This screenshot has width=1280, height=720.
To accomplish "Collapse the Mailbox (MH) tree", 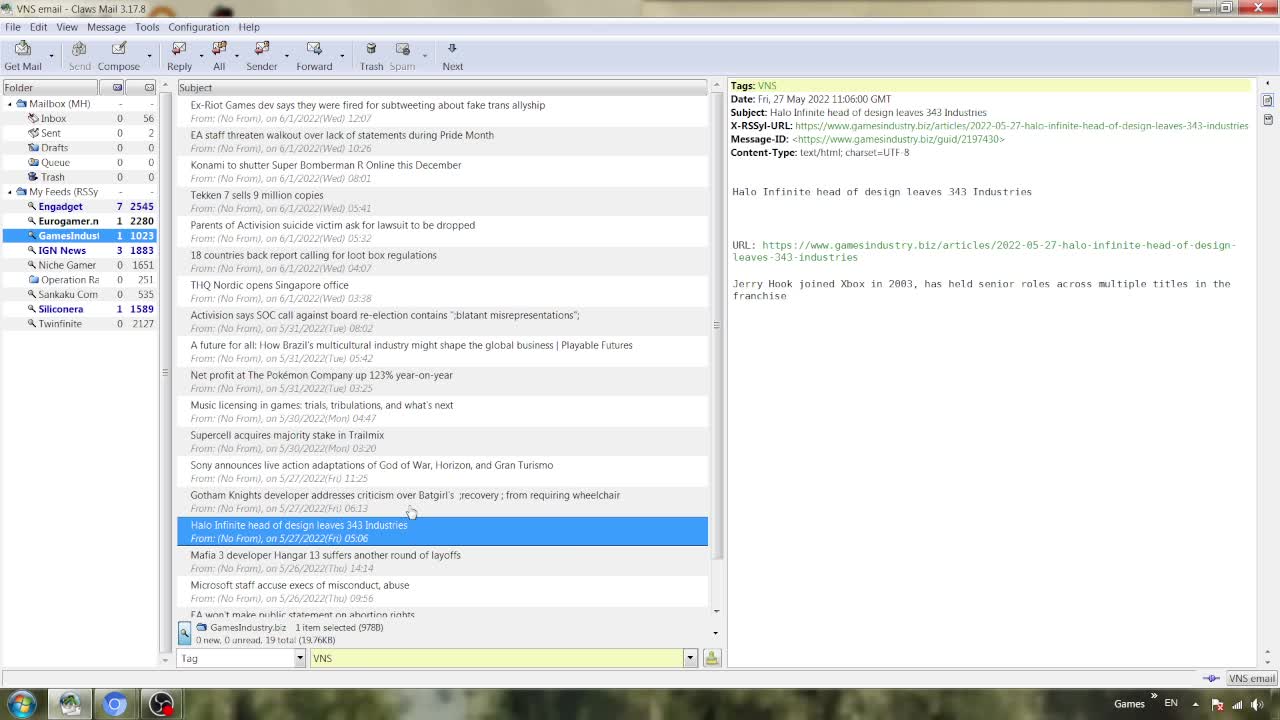I will 10,104.
